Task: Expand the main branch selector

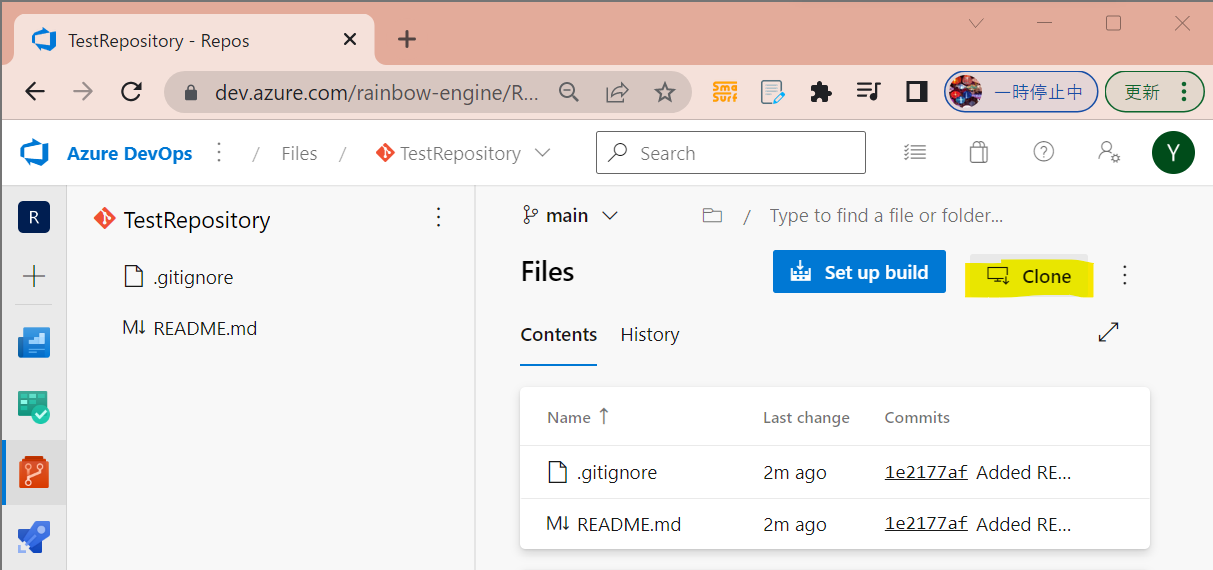Action: (571, 215)
